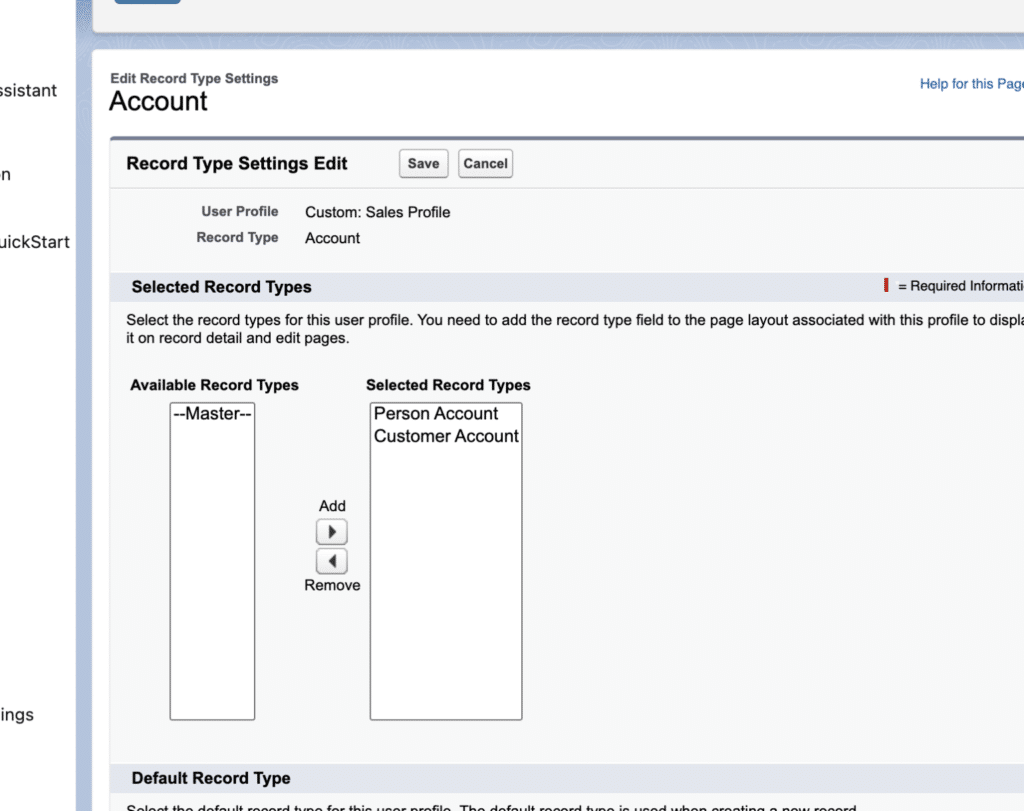Click the partially visible blue button at top
Screen dimensions: 1024x811
[x=147, y=2]
